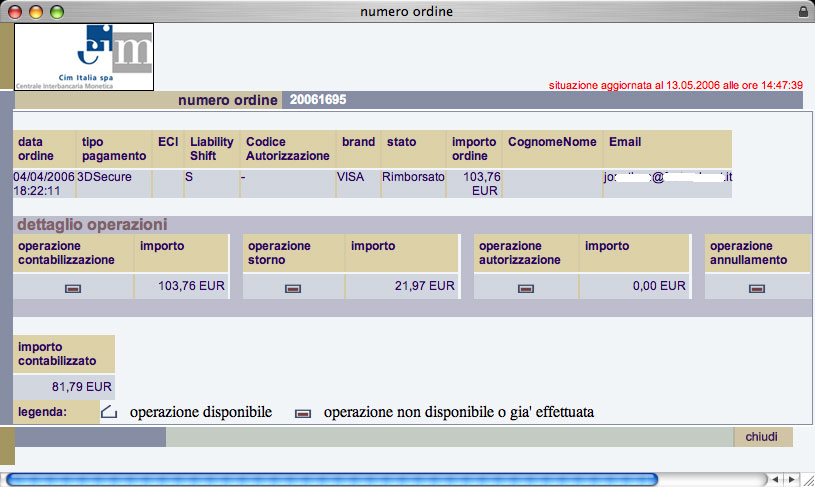The image size is (815, 487).
Task: Click the Rimborsato status cell
Action: point(406,177)
